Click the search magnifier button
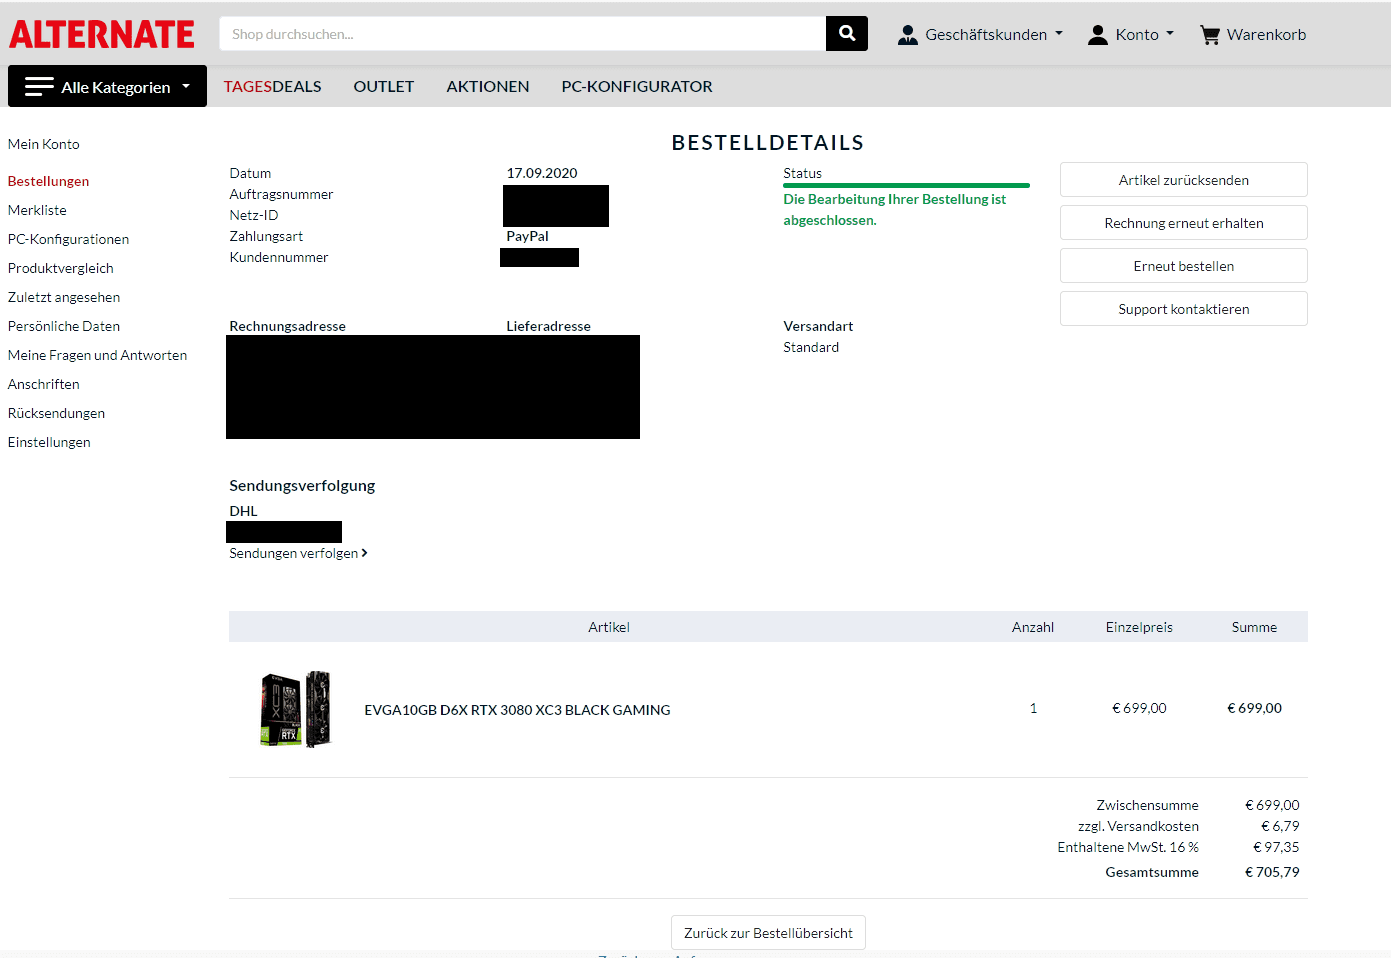 point(847,33)
